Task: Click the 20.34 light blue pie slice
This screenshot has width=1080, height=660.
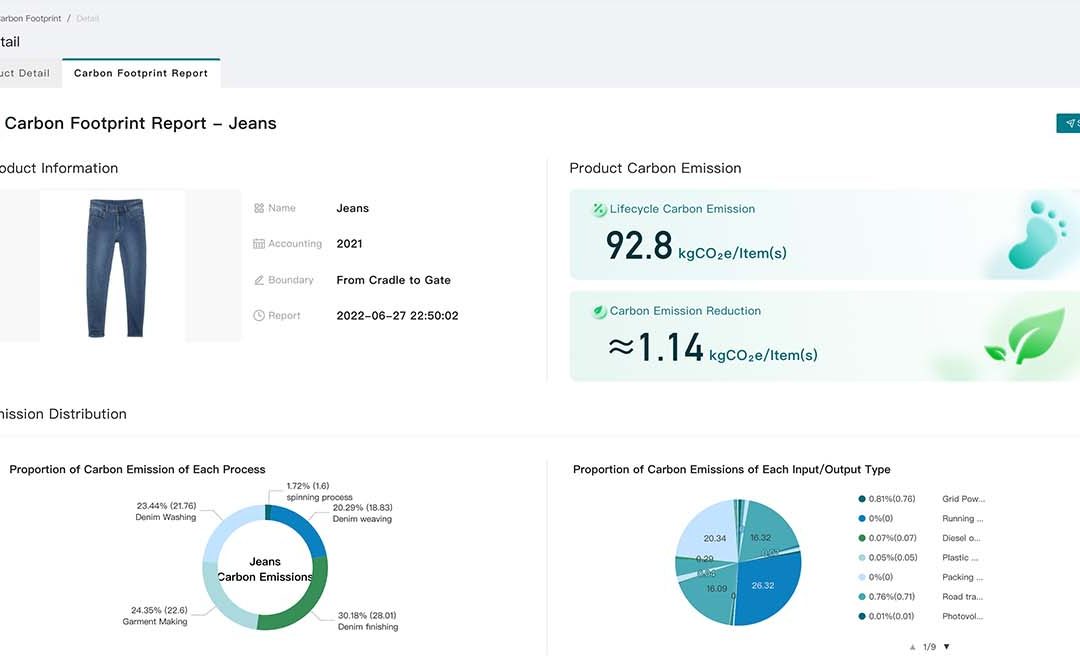Action: 709,530
